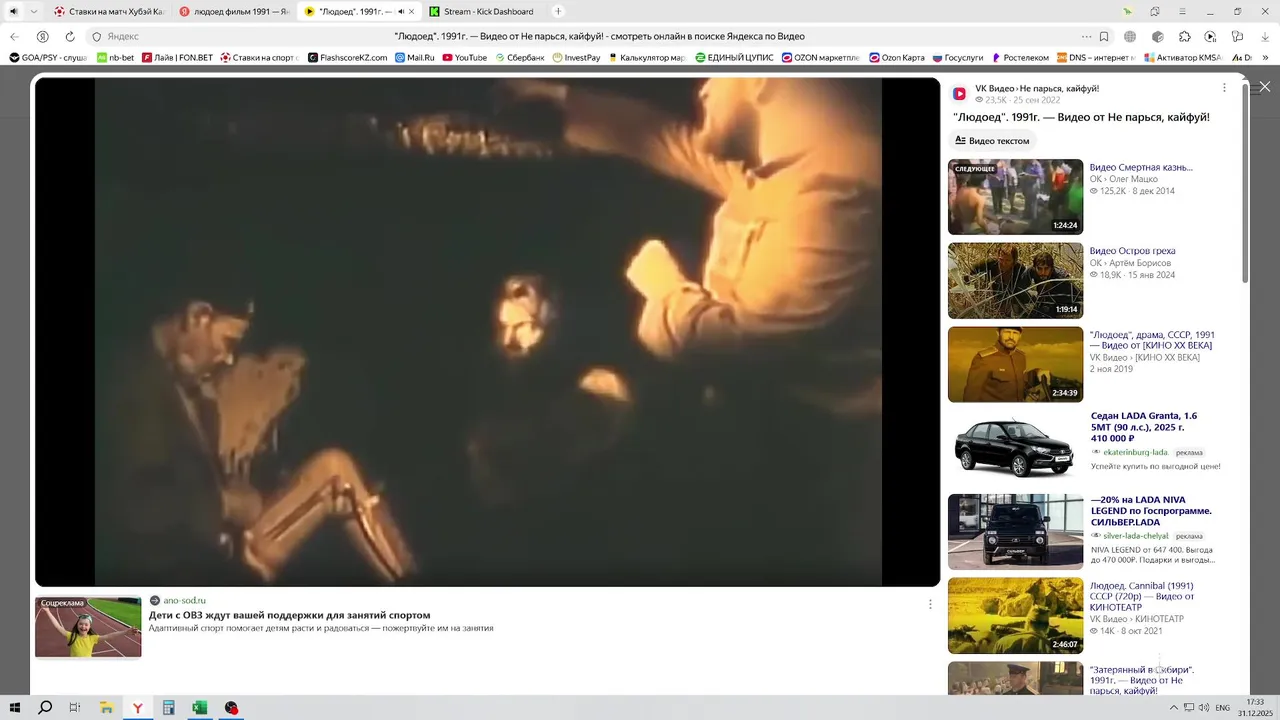Click the volume speaker tray icon
This screenshot has height=720, width=1280.
tap(1204, 708)
